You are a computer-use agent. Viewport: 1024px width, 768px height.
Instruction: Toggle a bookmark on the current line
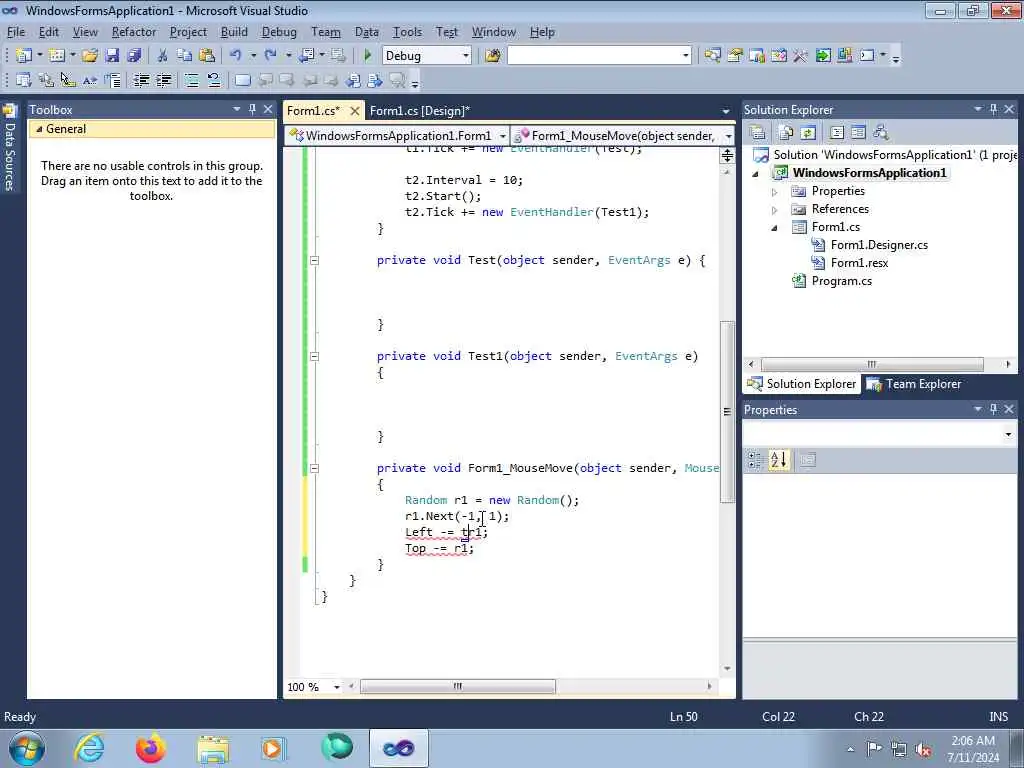pyautogui.click(x=242, y=80)
